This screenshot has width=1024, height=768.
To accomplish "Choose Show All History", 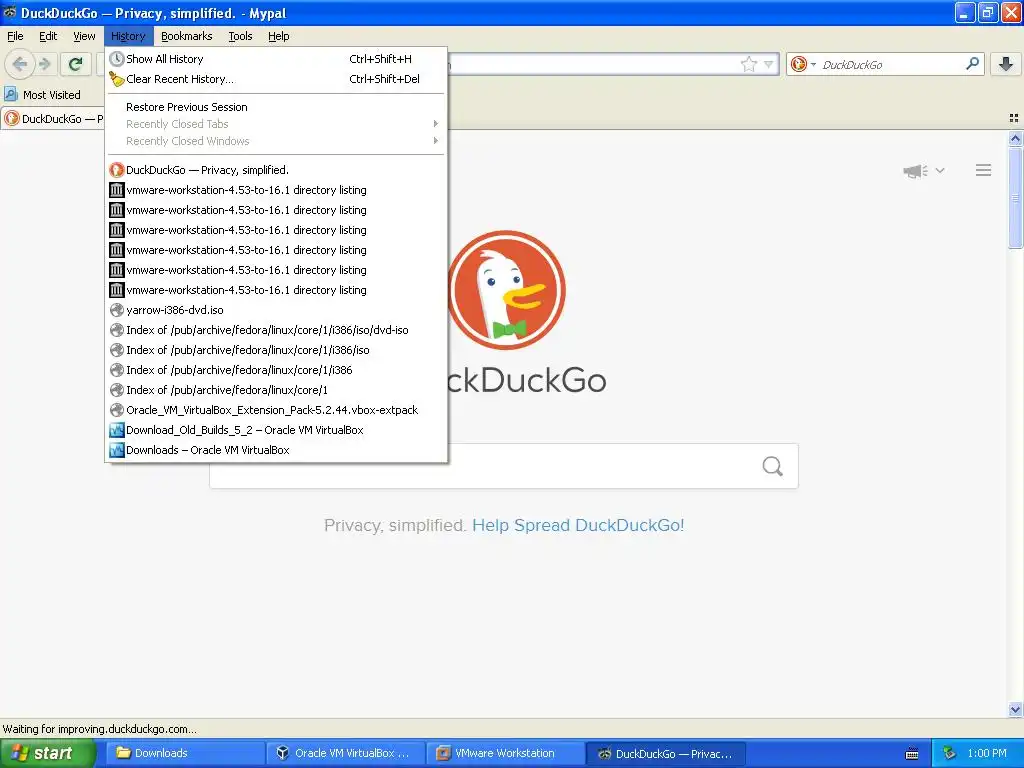I will (x=276, y=59).
